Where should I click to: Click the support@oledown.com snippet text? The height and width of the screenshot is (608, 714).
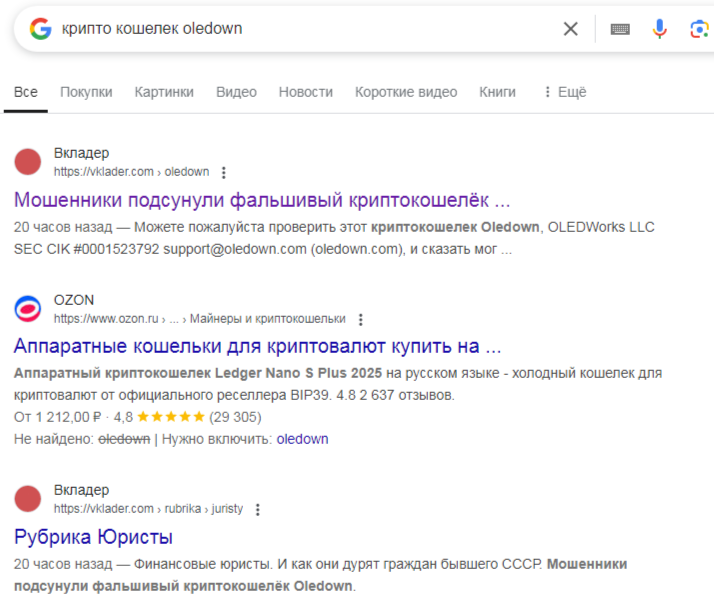[235, 249]
